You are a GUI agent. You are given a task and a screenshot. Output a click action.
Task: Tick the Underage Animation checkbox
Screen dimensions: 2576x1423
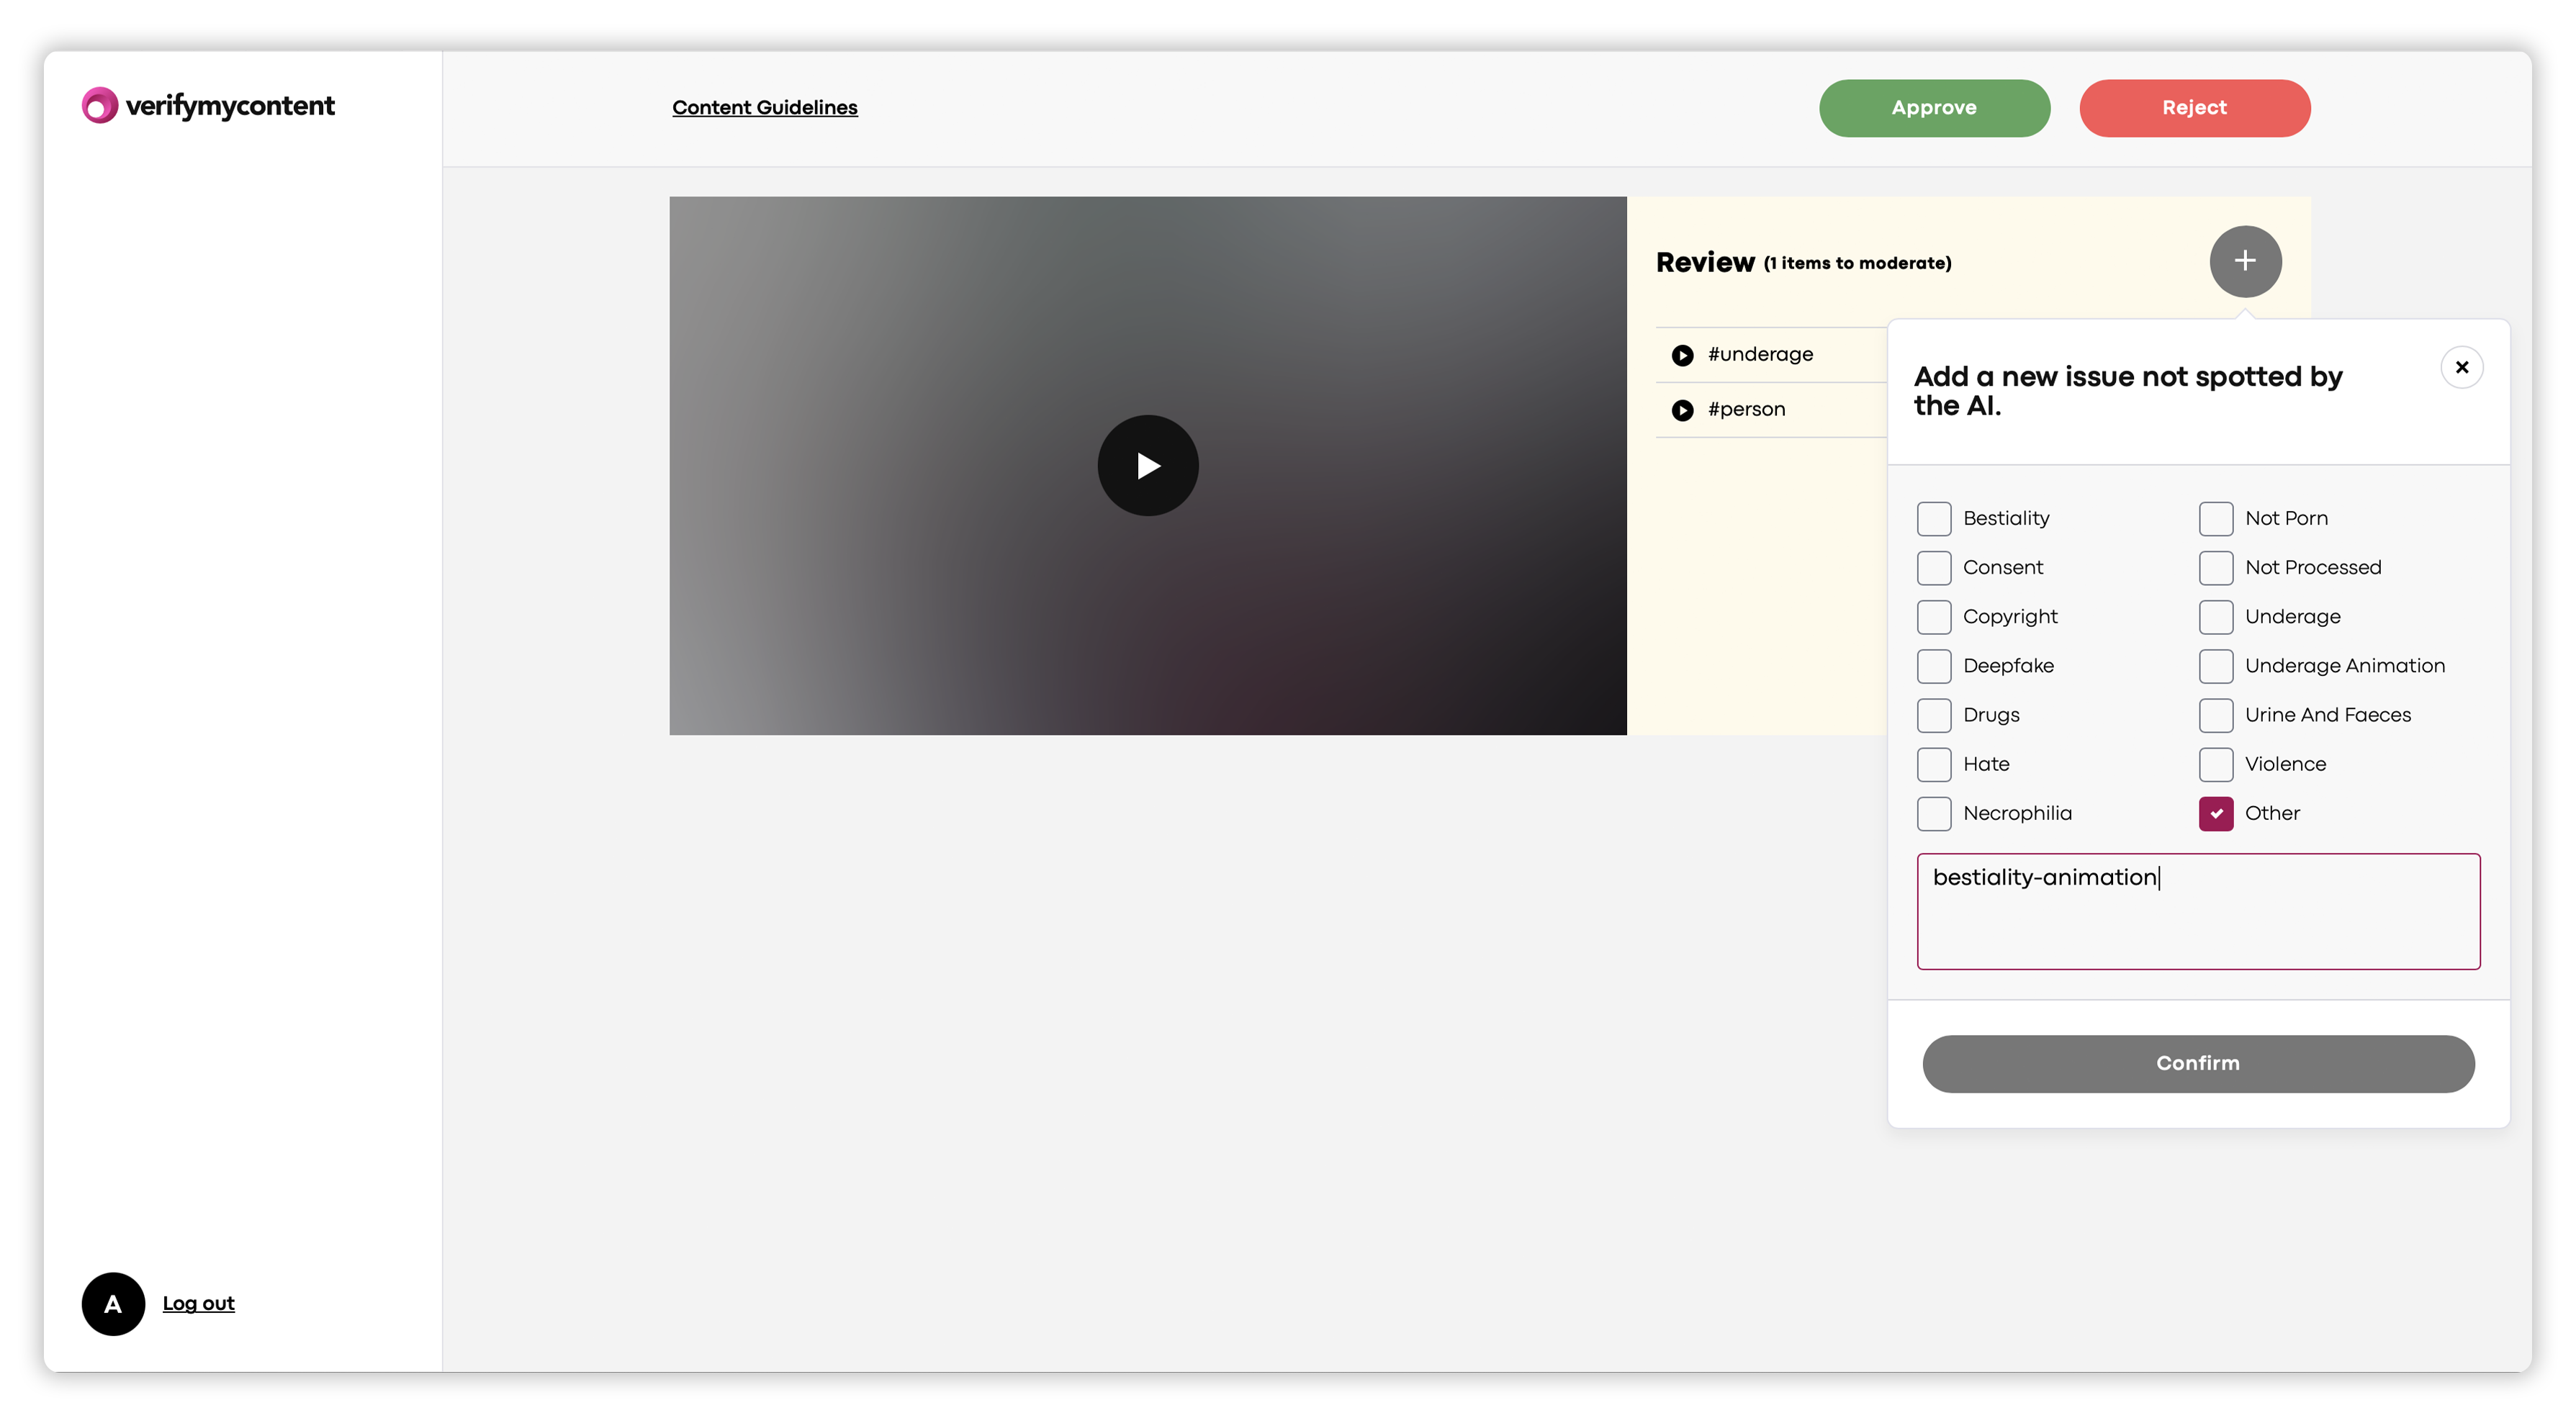pyautogui.click(x=2215, y=666)
